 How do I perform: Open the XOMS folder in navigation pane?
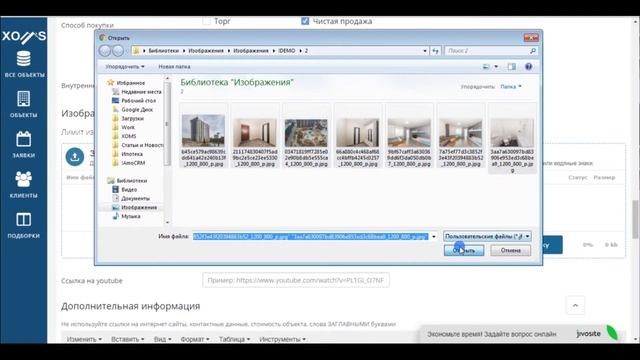(124, 136)
